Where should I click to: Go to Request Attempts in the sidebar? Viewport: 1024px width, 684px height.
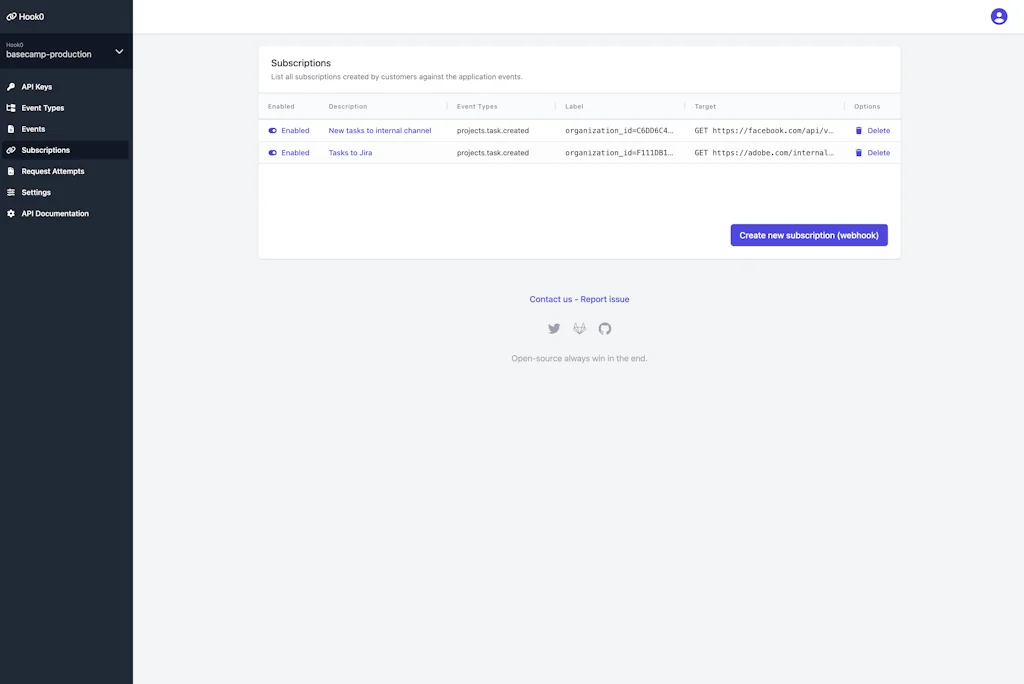[53, 171]
